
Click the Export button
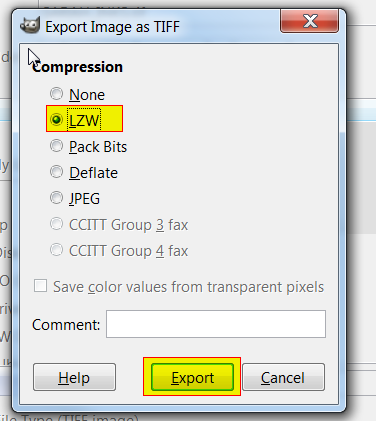coord(192,377)
